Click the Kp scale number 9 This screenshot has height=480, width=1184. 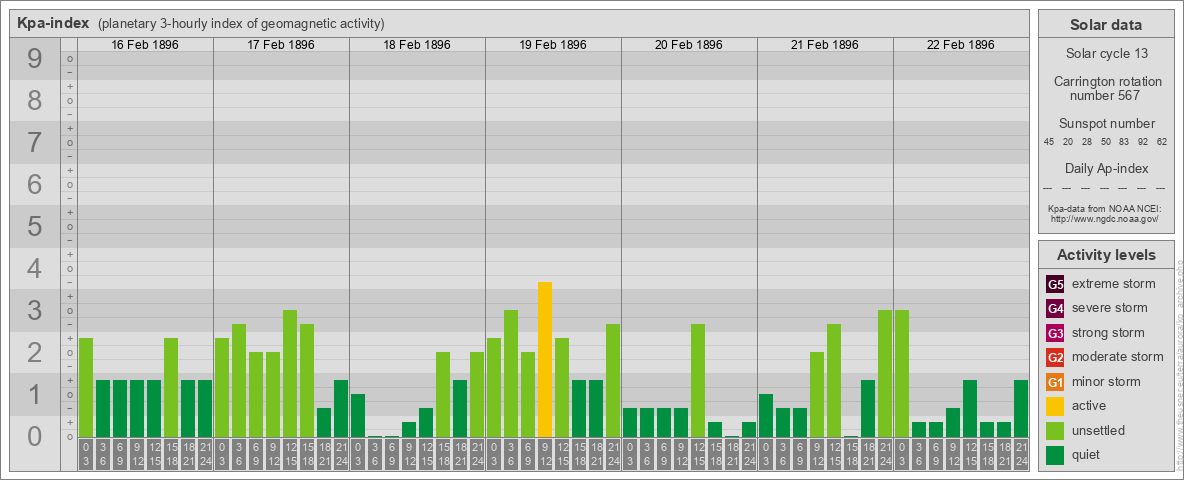[35, 58]
